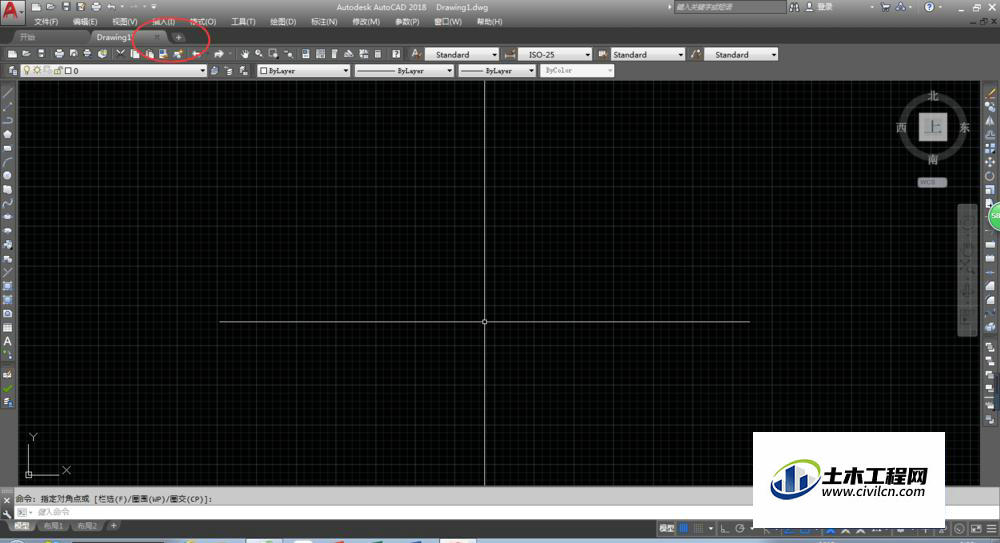
Task: Expand the layer 0 dropdown list
Action: tap(202, 71)
